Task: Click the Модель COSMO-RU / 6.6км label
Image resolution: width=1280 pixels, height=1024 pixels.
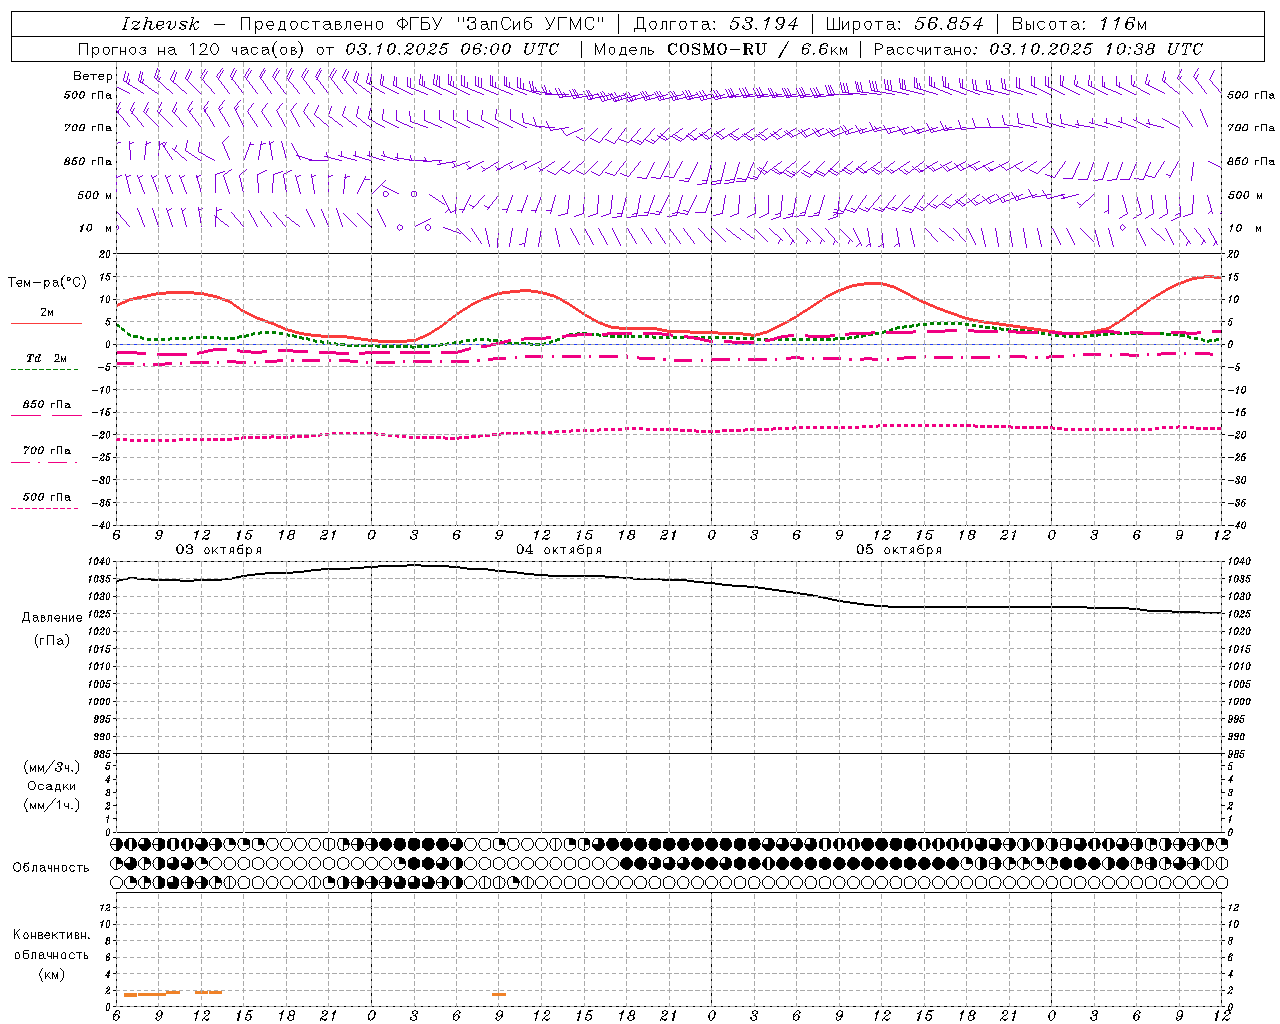Action: tap(720, 49)
